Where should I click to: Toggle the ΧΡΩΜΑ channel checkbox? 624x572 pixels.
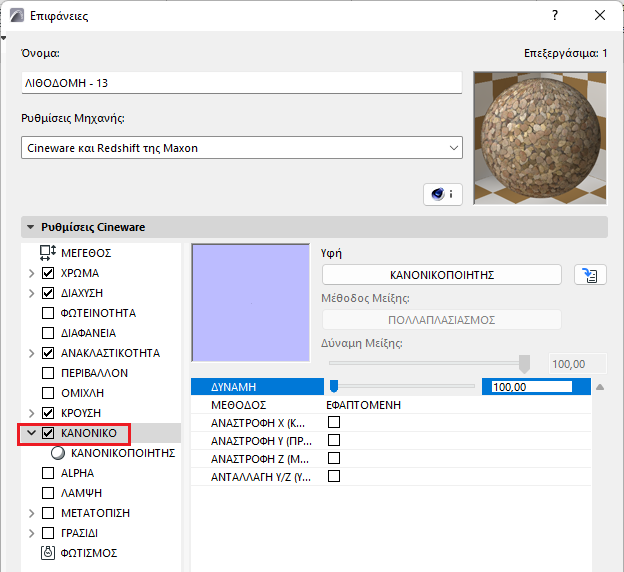coord(48,273)
